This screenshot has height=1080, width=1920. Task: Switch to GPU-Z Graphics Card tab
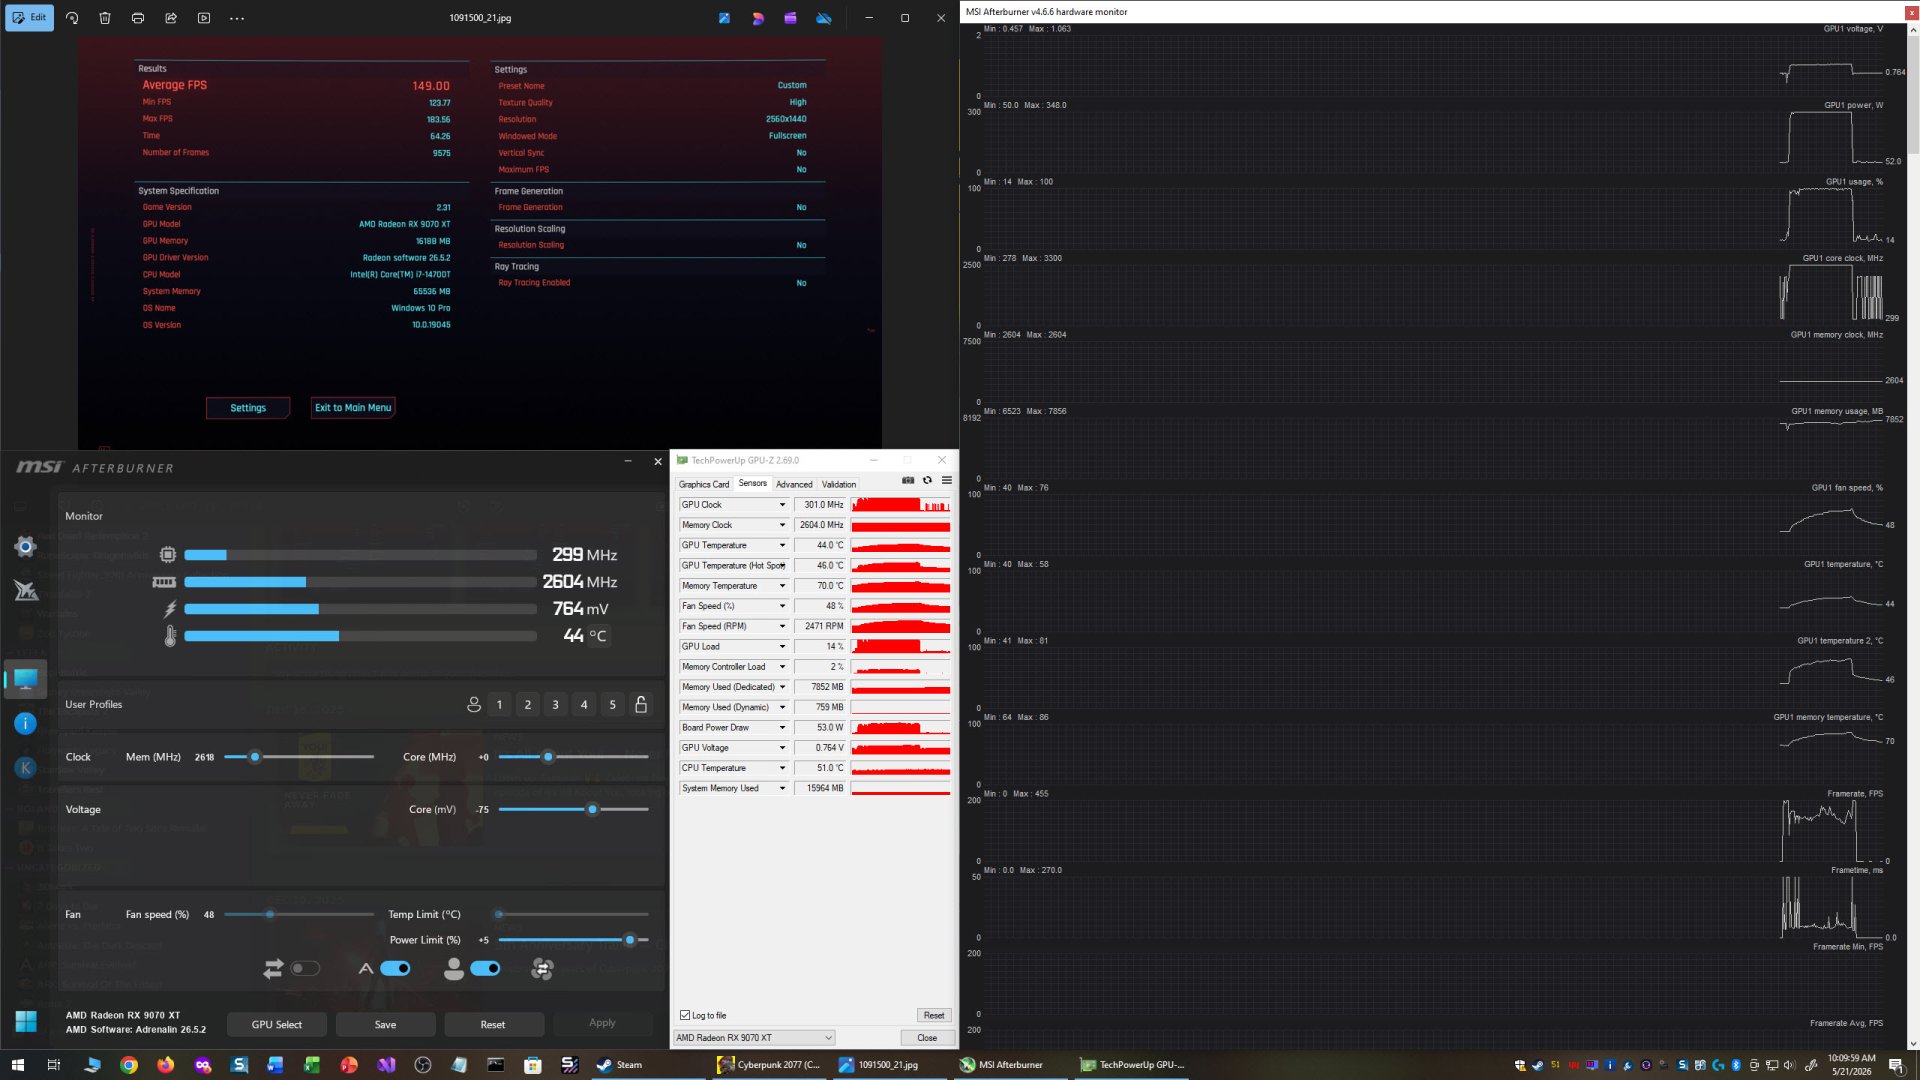point(704,484)
